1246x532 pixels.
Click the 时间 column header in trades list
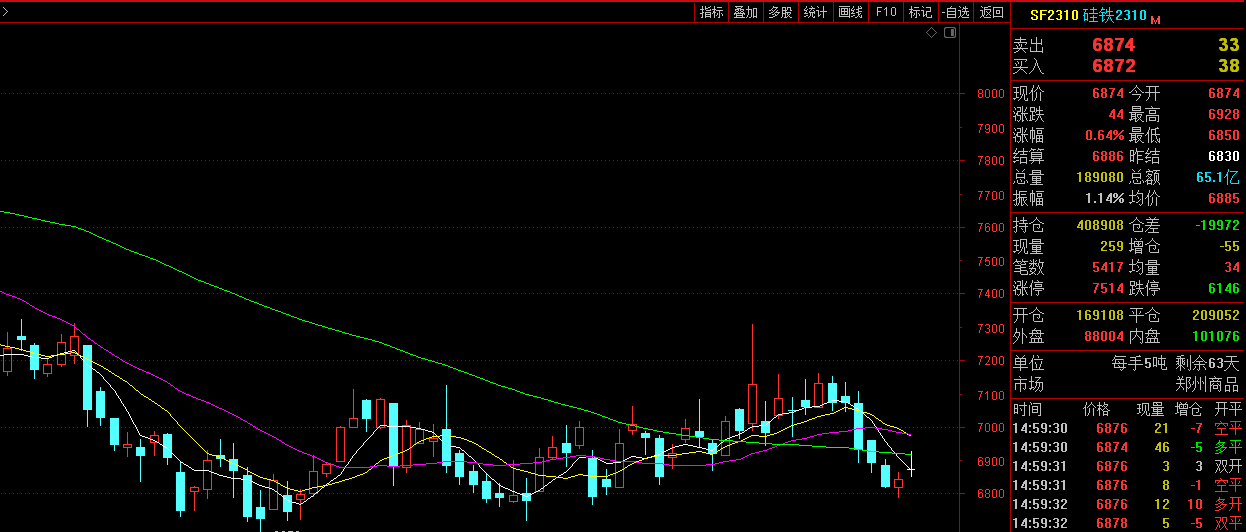[x=1026, y=409]
